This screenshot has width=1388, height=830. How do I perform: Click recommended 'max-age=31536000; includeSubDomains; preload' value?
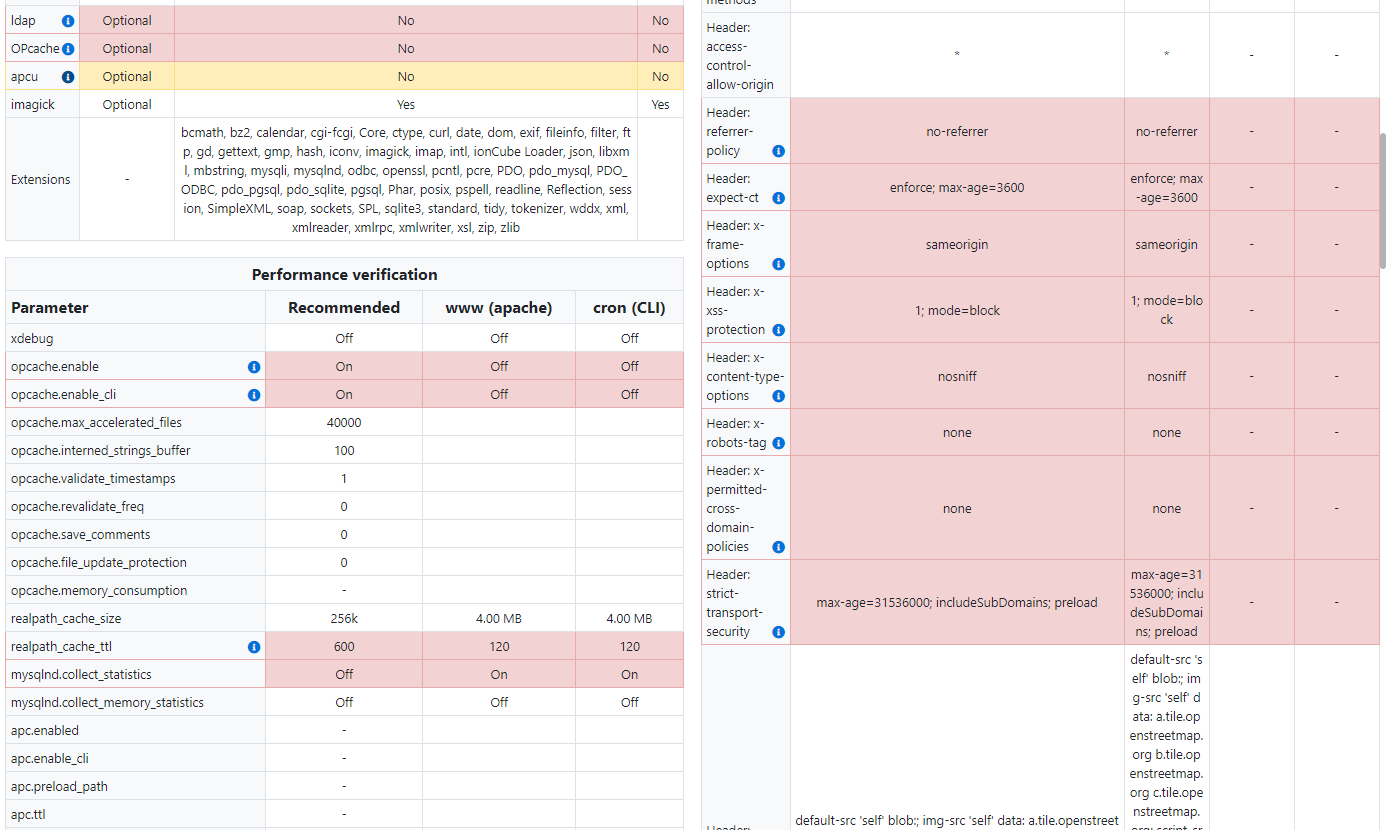(957, 603)
